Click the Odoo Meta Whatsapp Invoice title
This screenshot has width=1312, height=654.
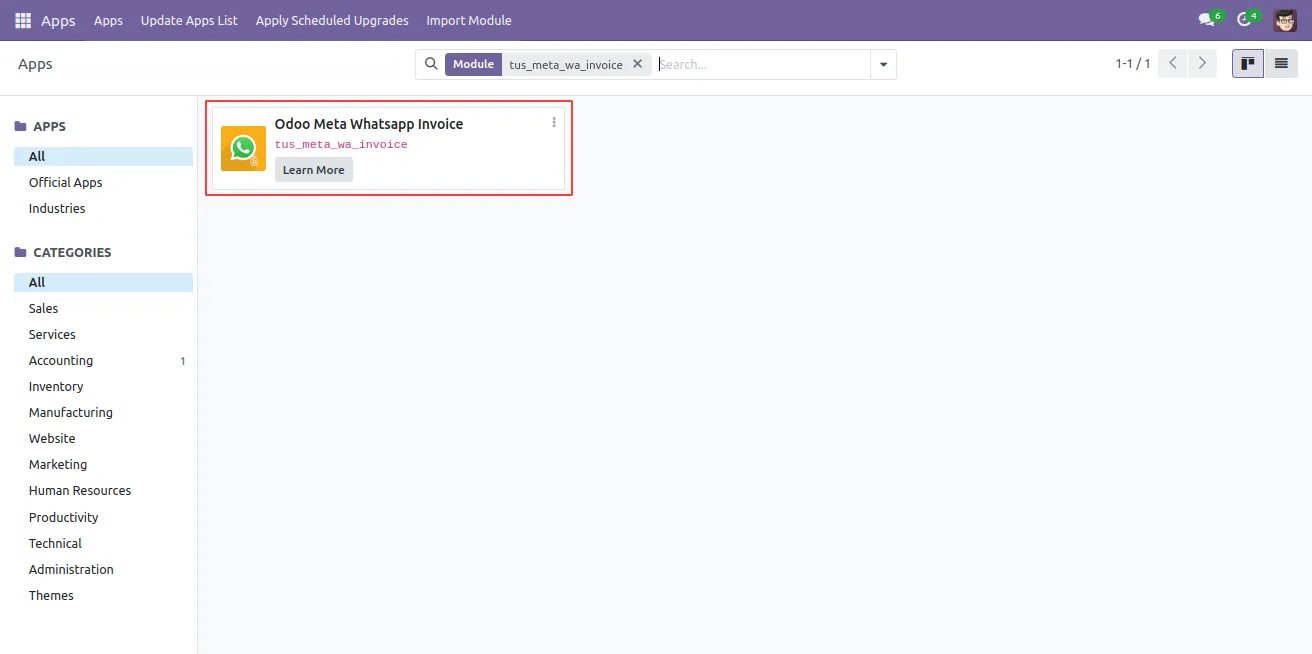(369, 124)
